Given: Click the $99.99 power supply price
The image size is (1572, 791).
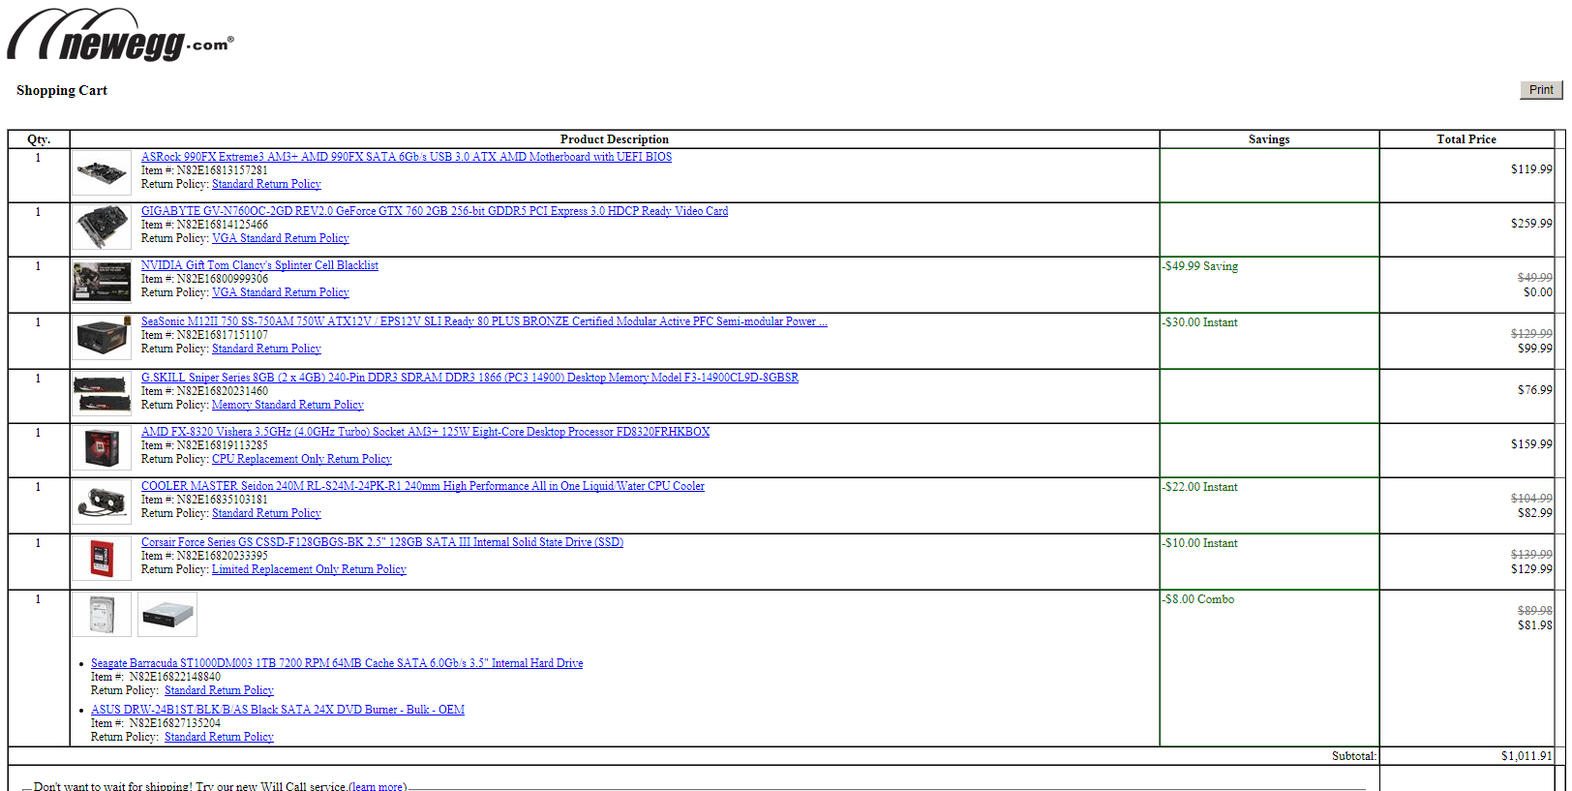Looking at the screenshot, I should click(1535, 348).
